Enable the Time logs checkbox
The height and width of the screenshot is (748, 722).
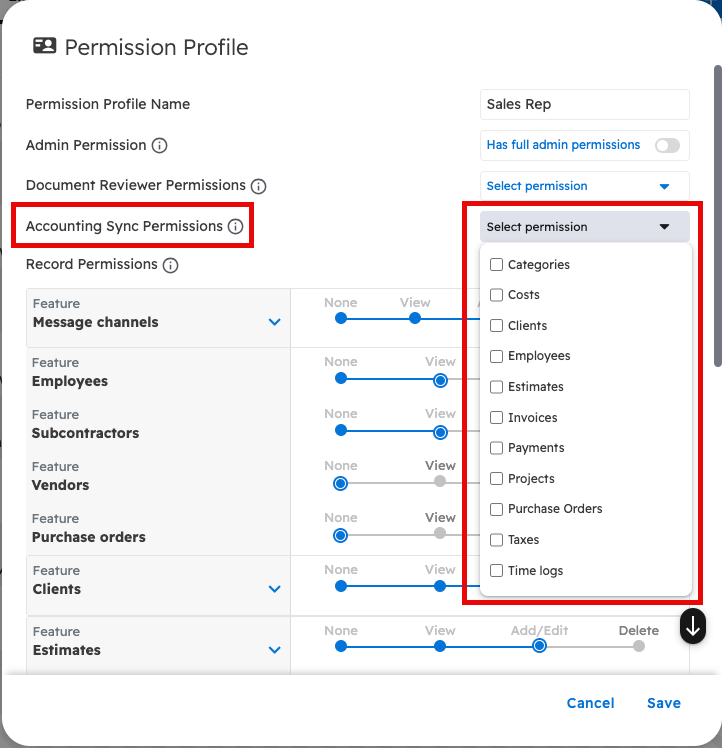[x=497, y=571]
